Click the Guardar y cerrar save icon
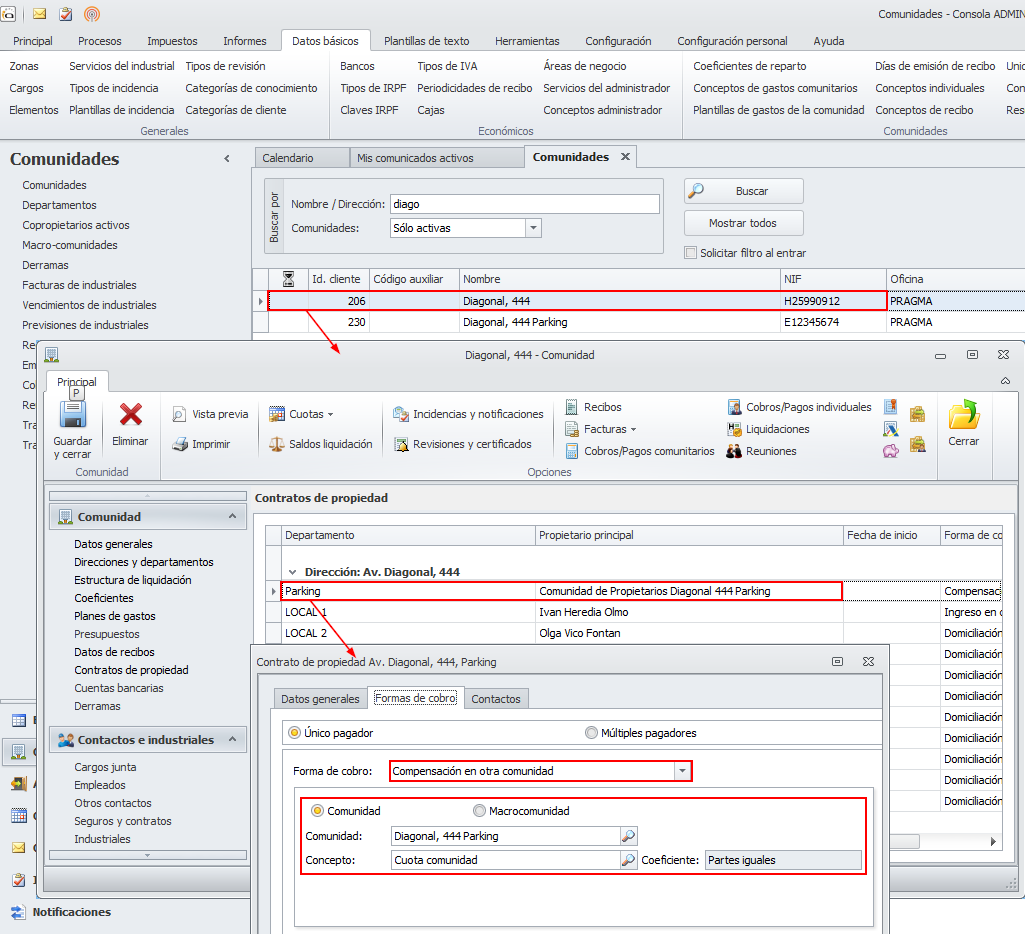 [x=72, y=416]
